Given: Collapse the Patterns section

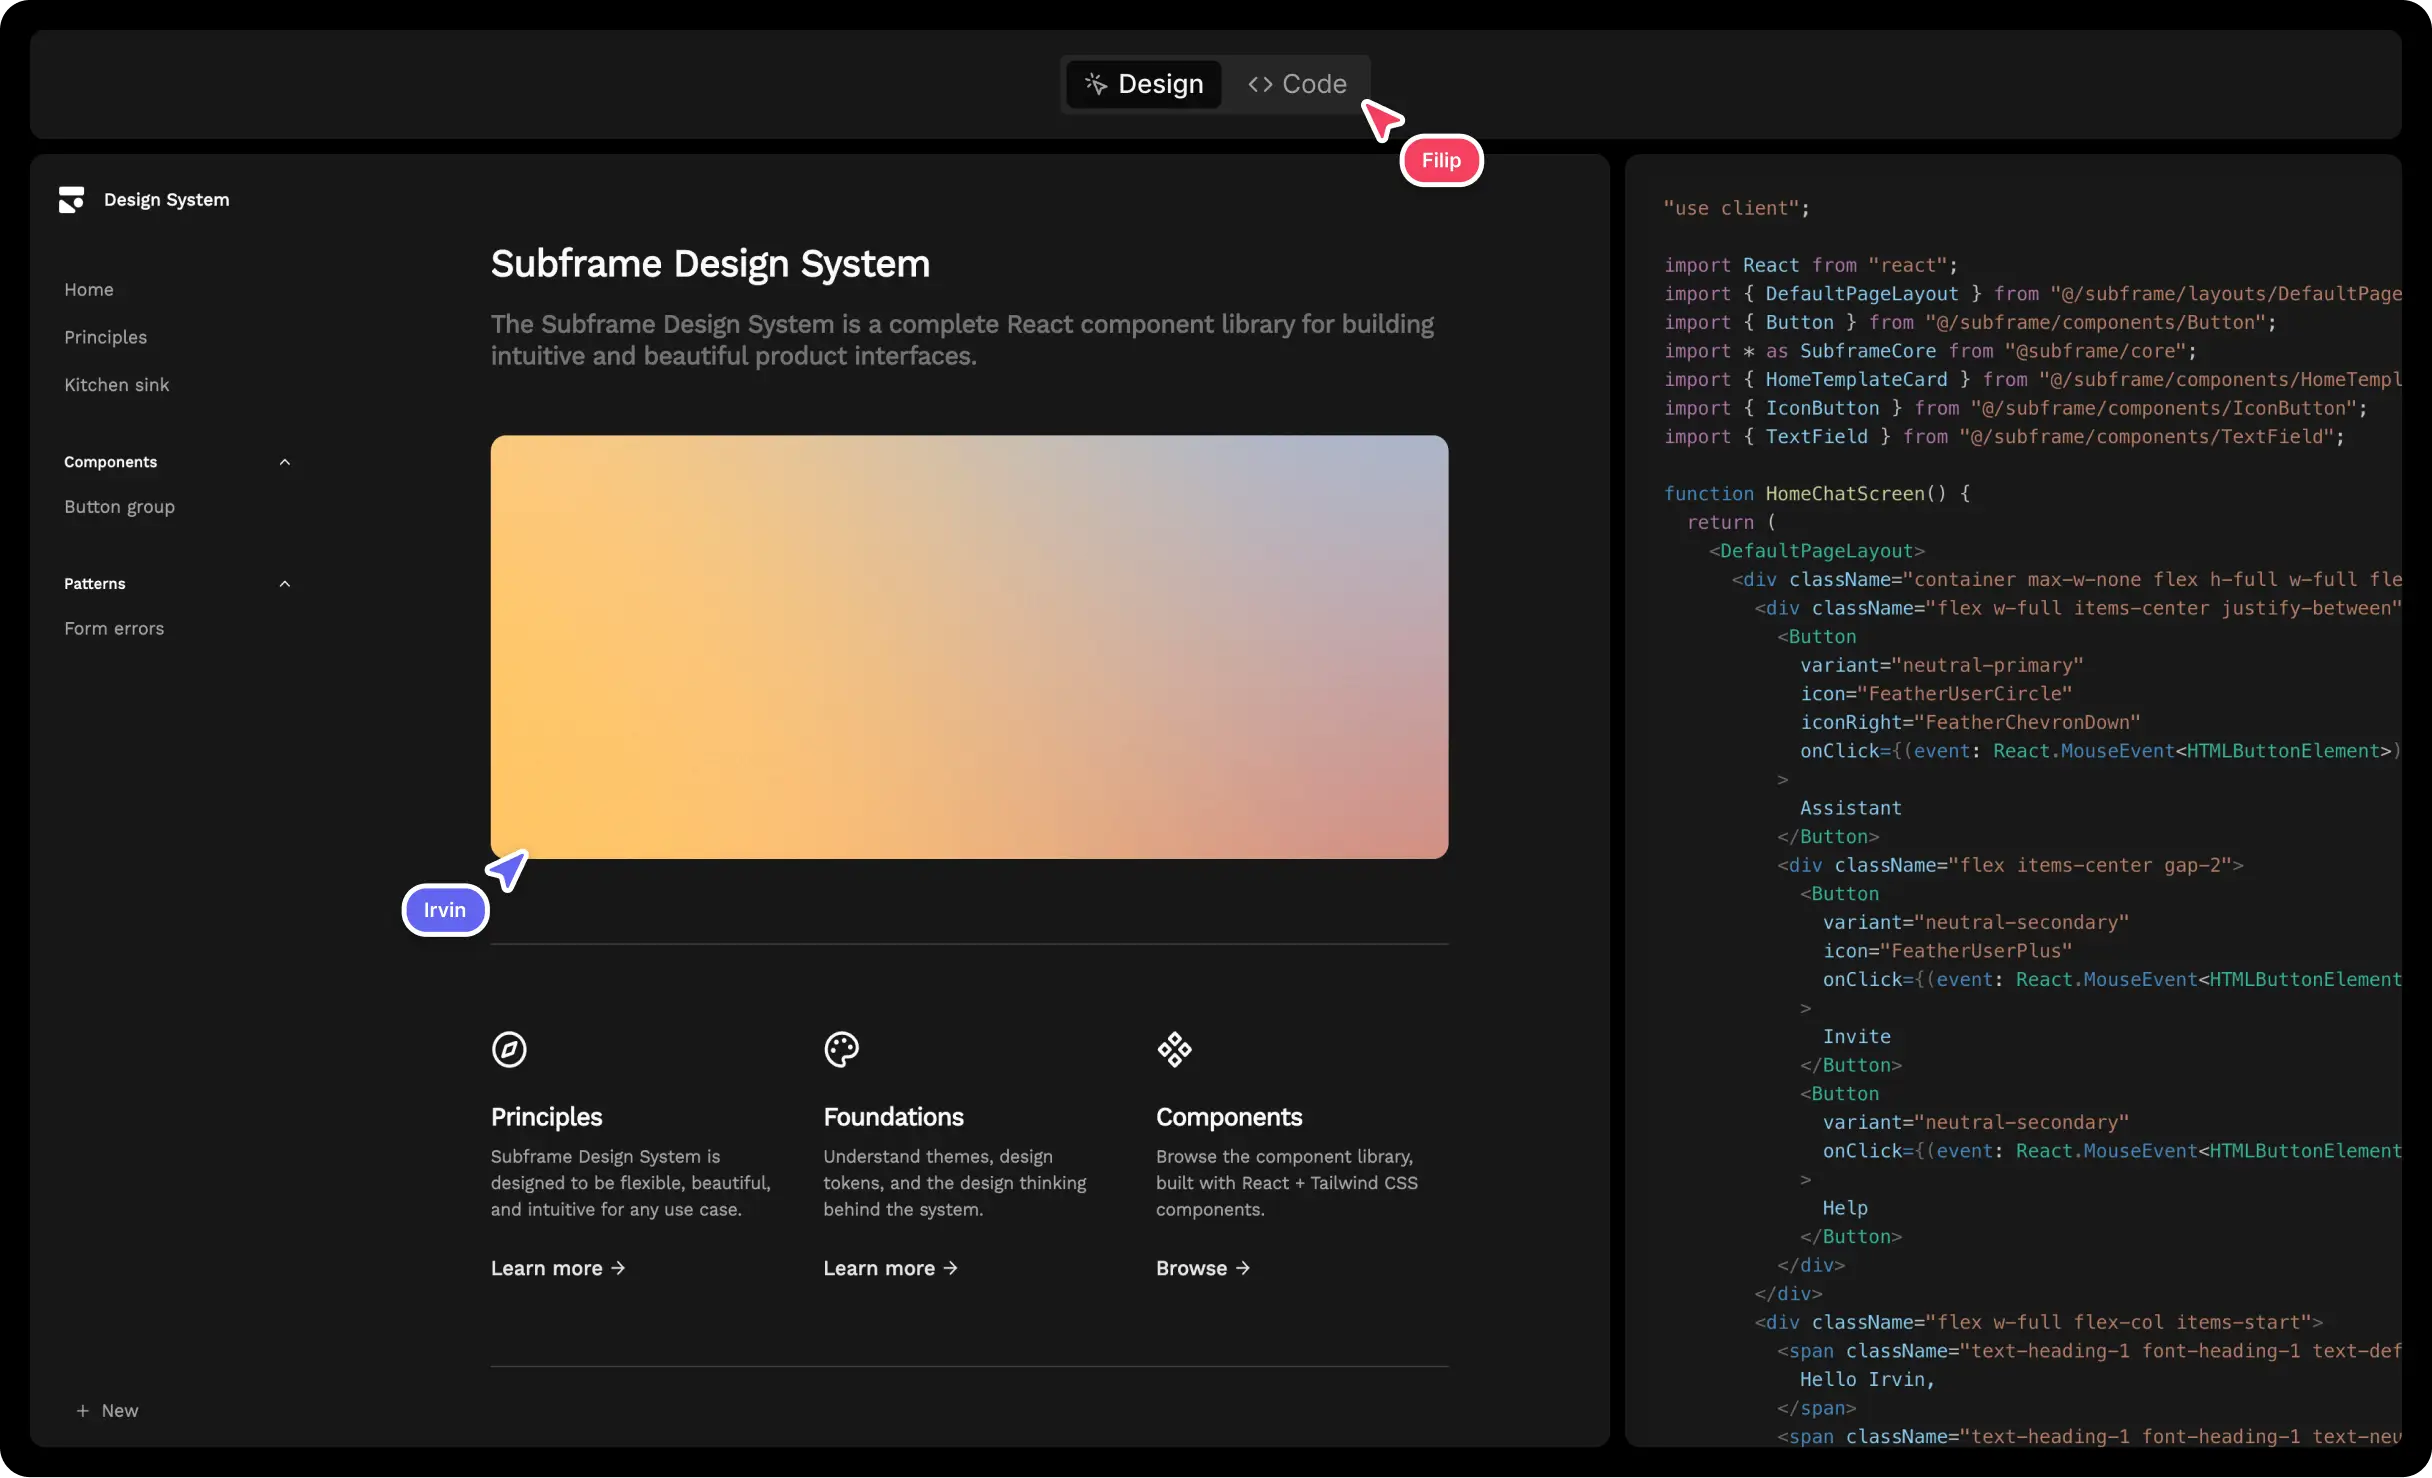Looking at the screenshot, I should [x=285, y=583].
